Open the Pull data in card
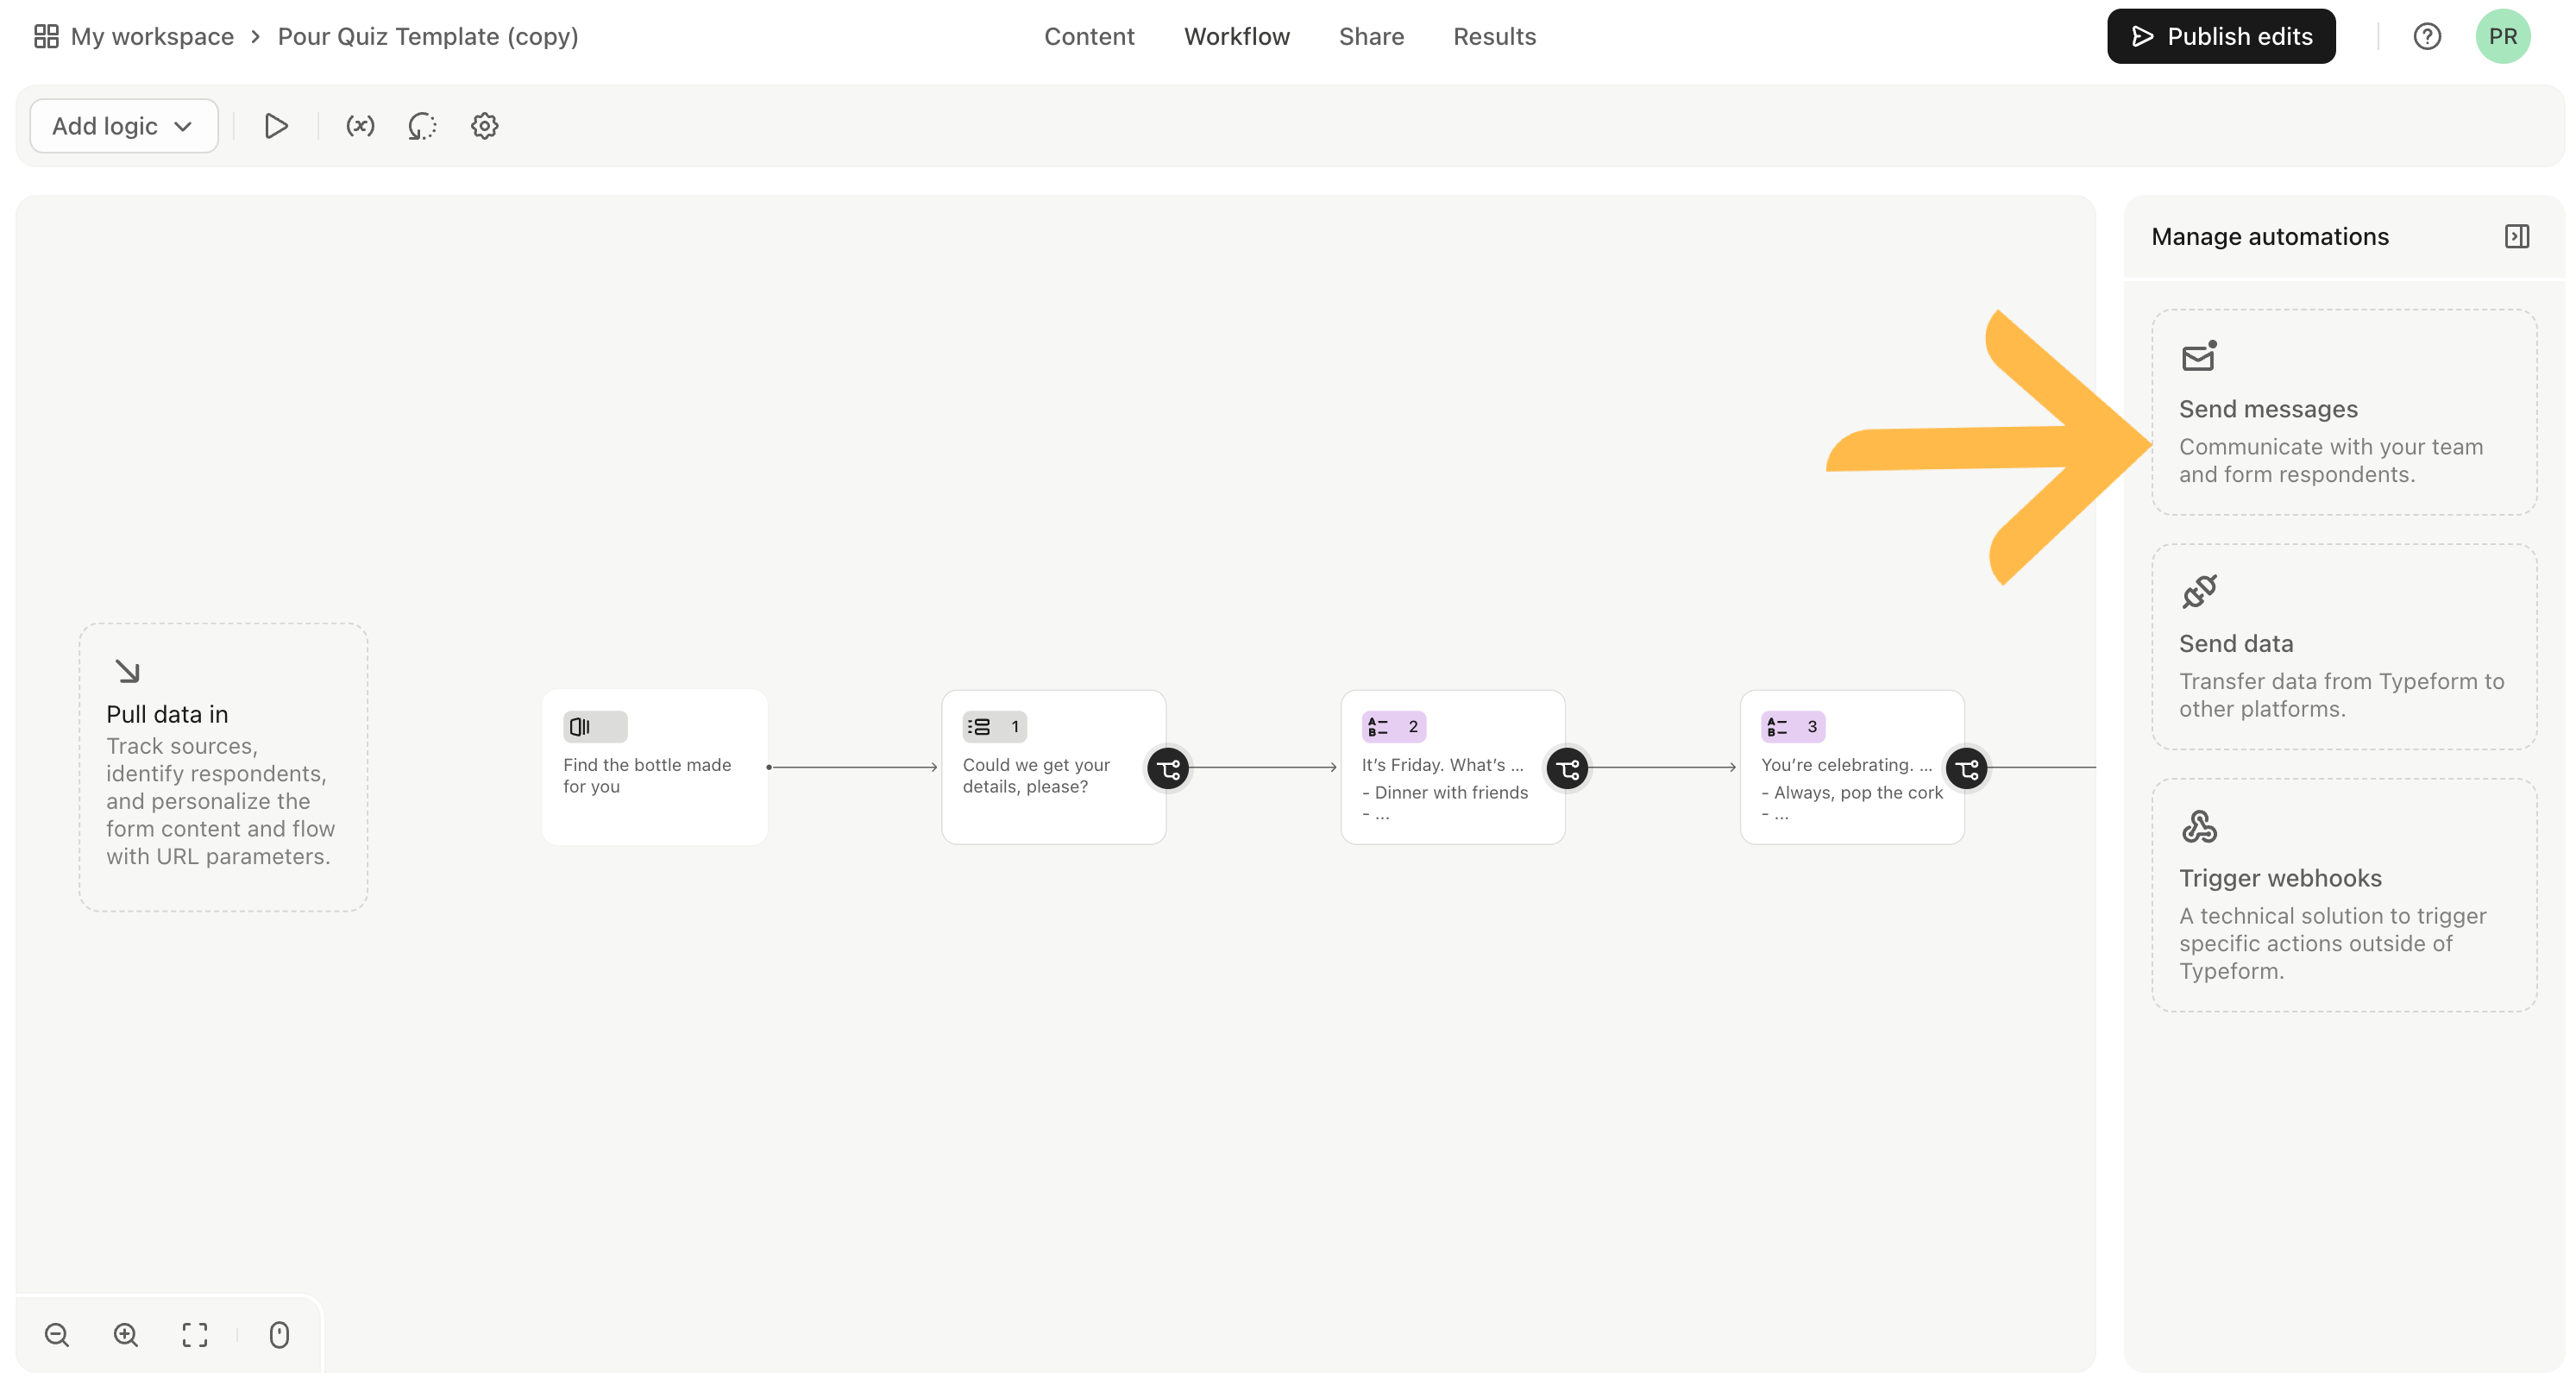 tap(223, 767)
